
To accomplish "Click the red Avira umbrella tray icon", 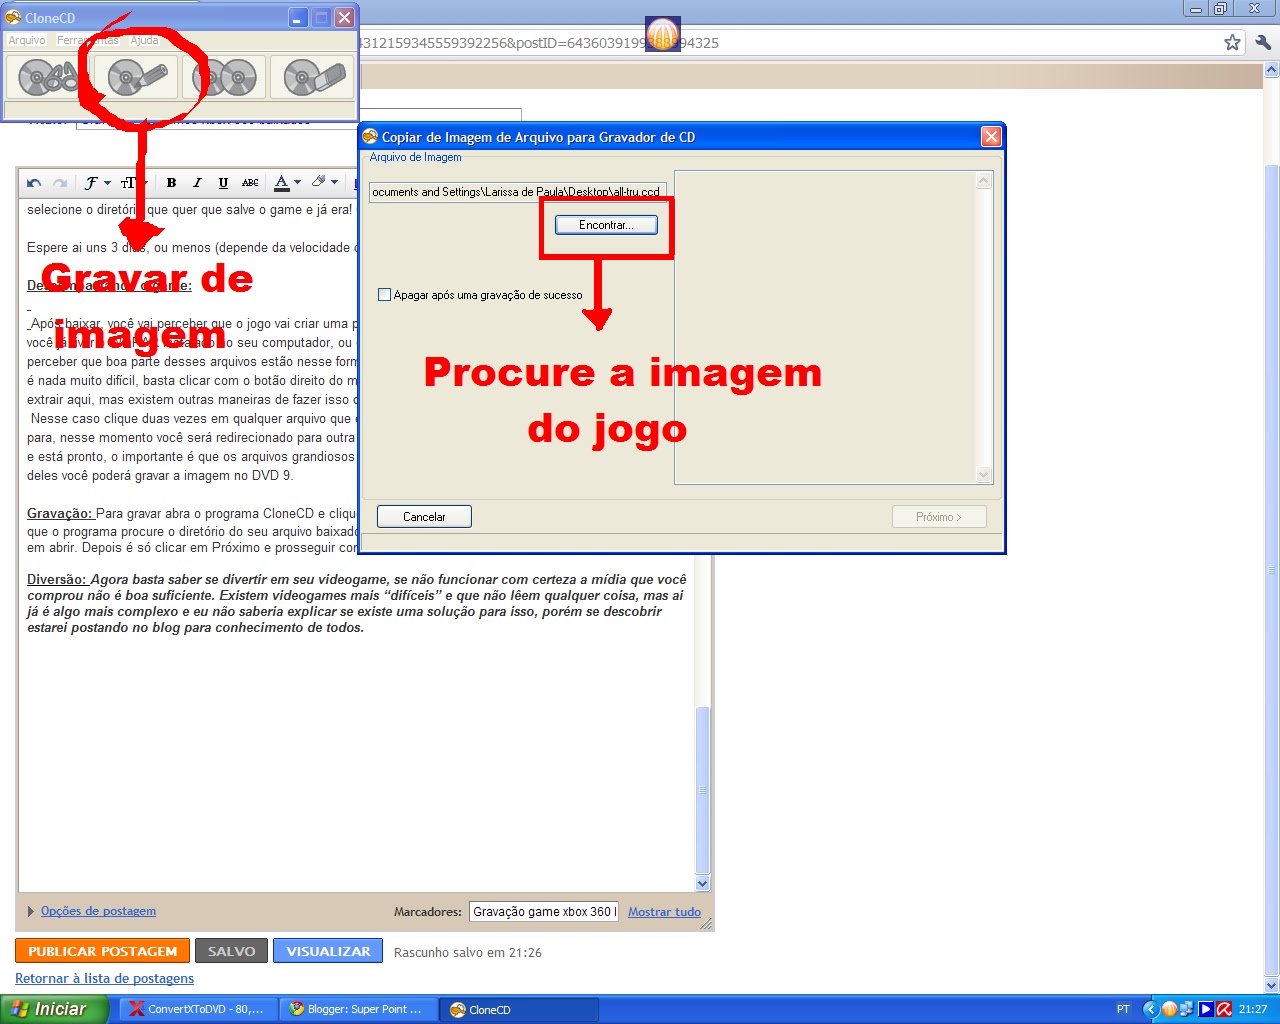I will pyautogui.click(x=1224, y=1009).
